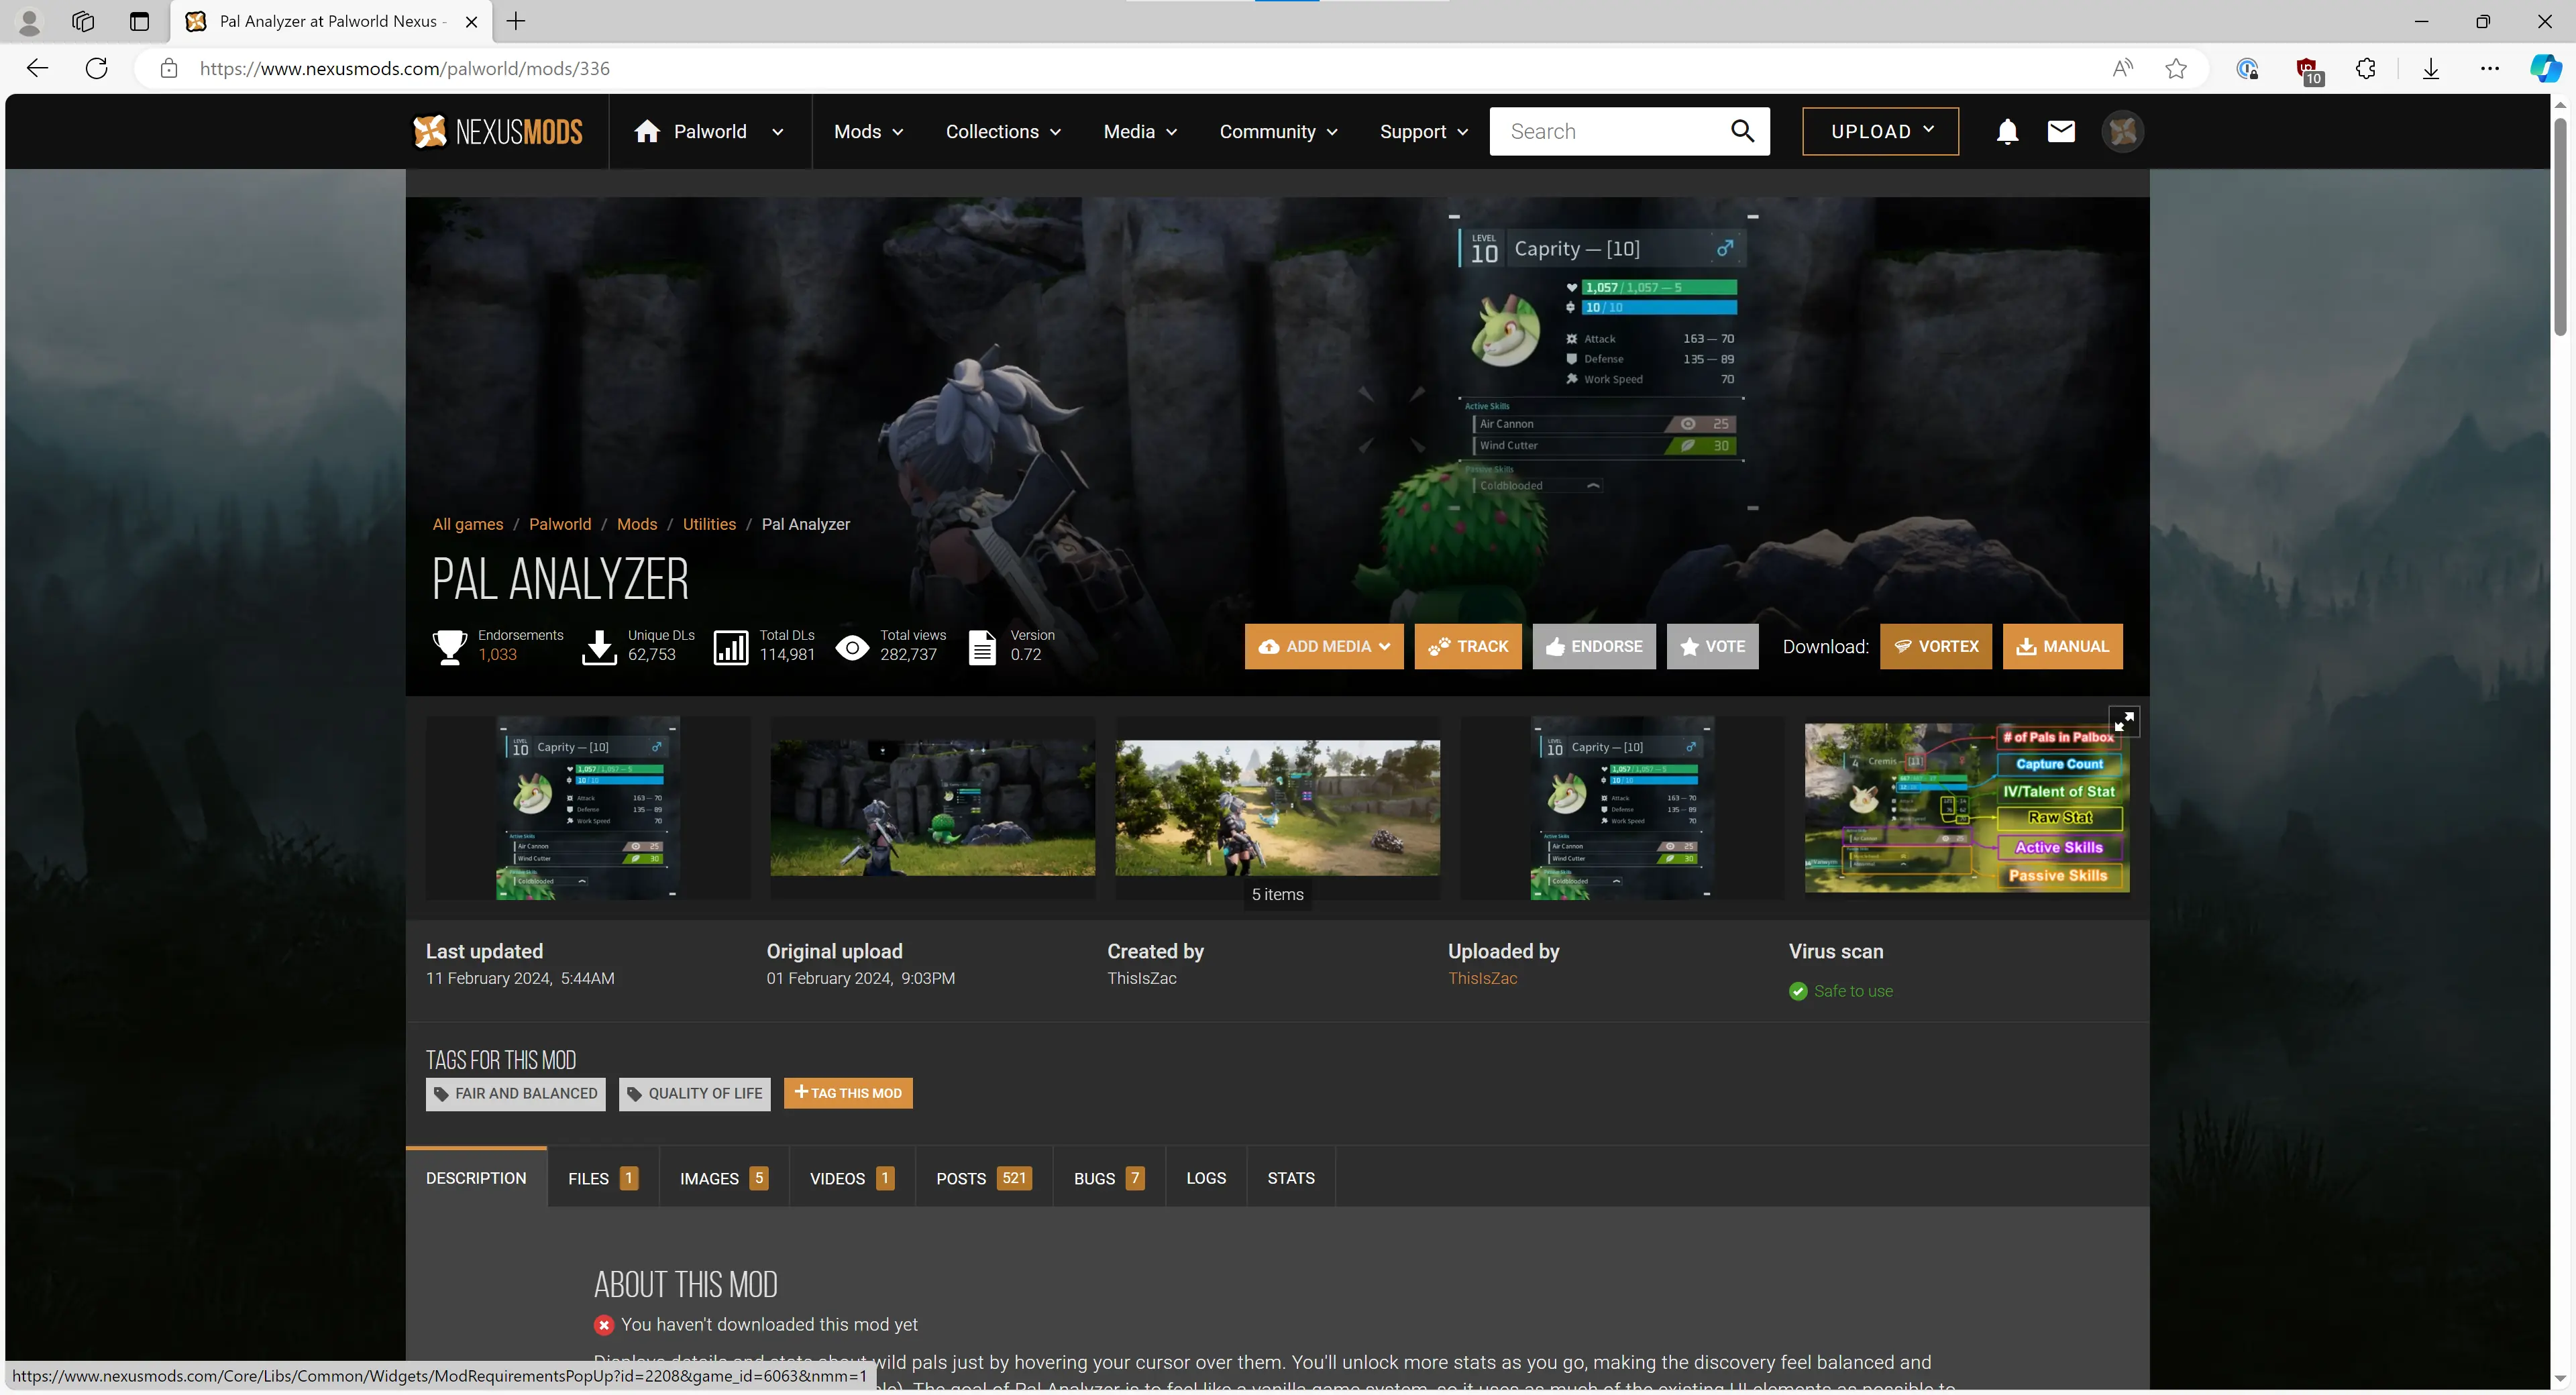This screenshot has height=1395, width=2576.
Task: Click the ENDORSE button
Action: tap(1594, 646)
